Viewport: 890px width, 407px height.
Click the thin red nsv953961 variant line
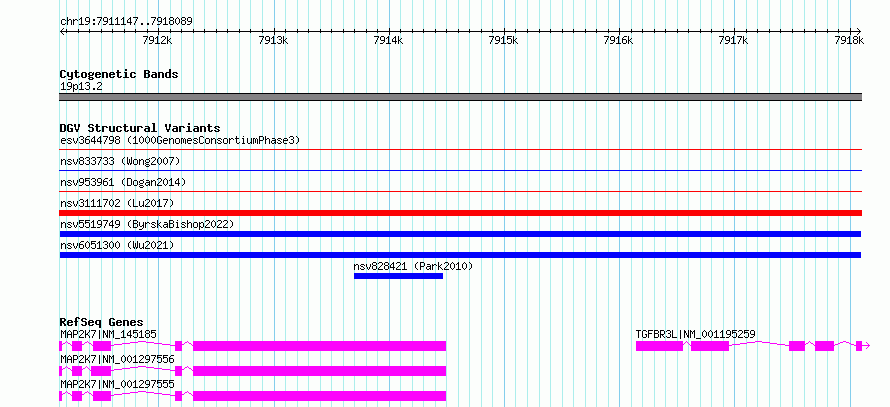tap(461, 191)
